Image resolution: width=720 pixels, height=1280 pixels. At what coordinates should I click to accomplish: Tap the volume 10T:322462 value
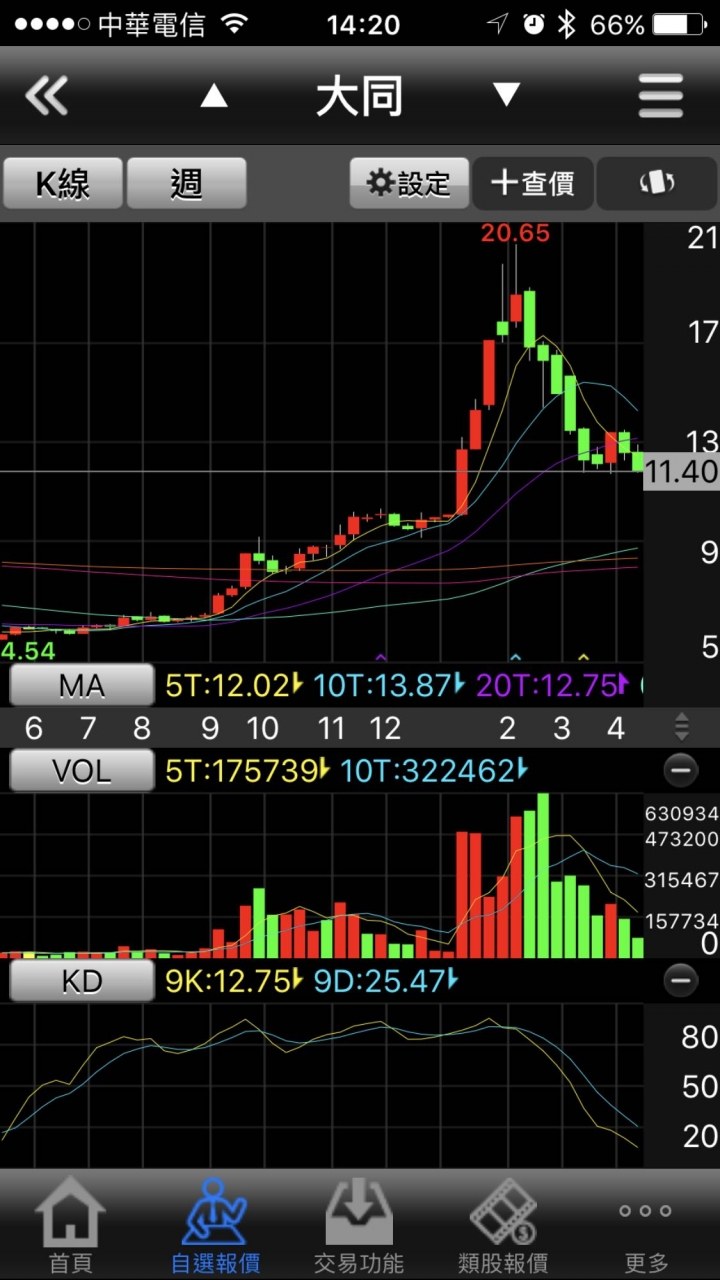pyautogui.click(x=434, y=771)
